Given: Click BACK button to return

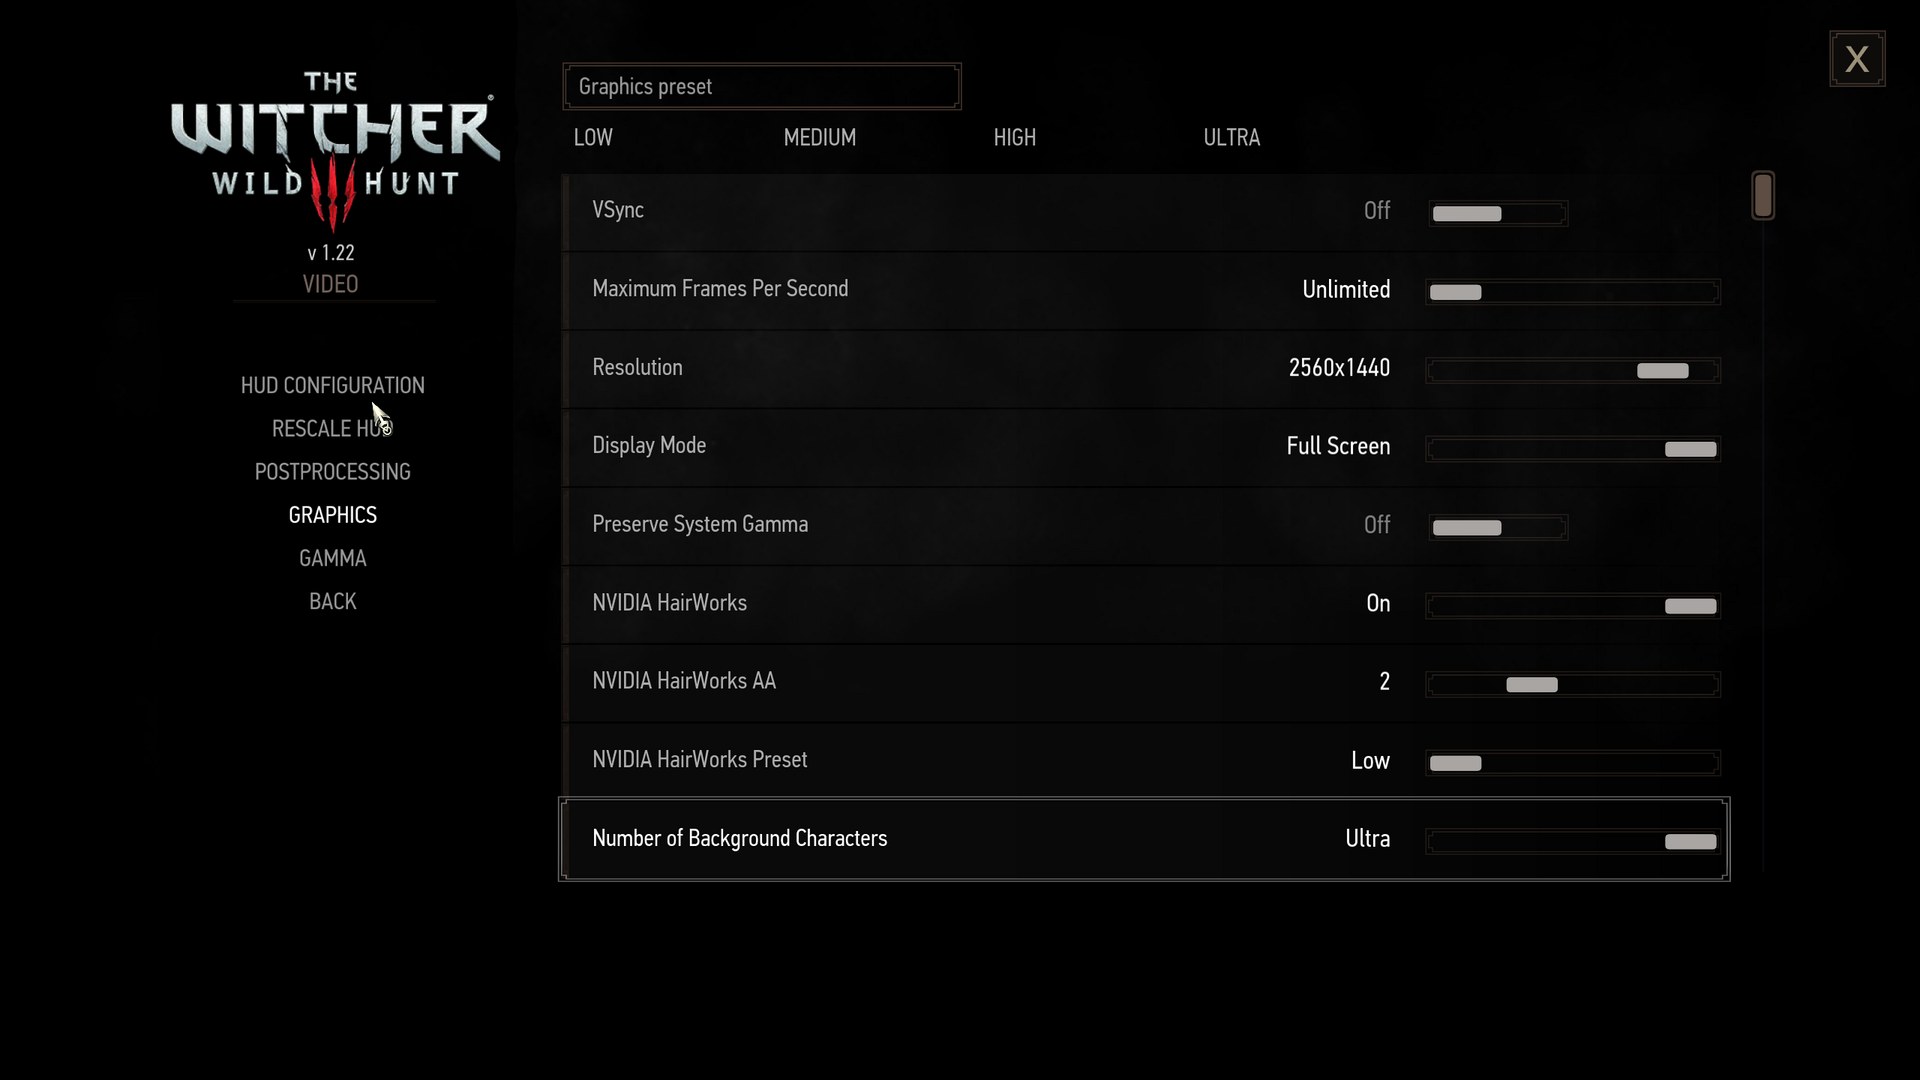Looking at the screenshot, I should [x=332, y=601].
